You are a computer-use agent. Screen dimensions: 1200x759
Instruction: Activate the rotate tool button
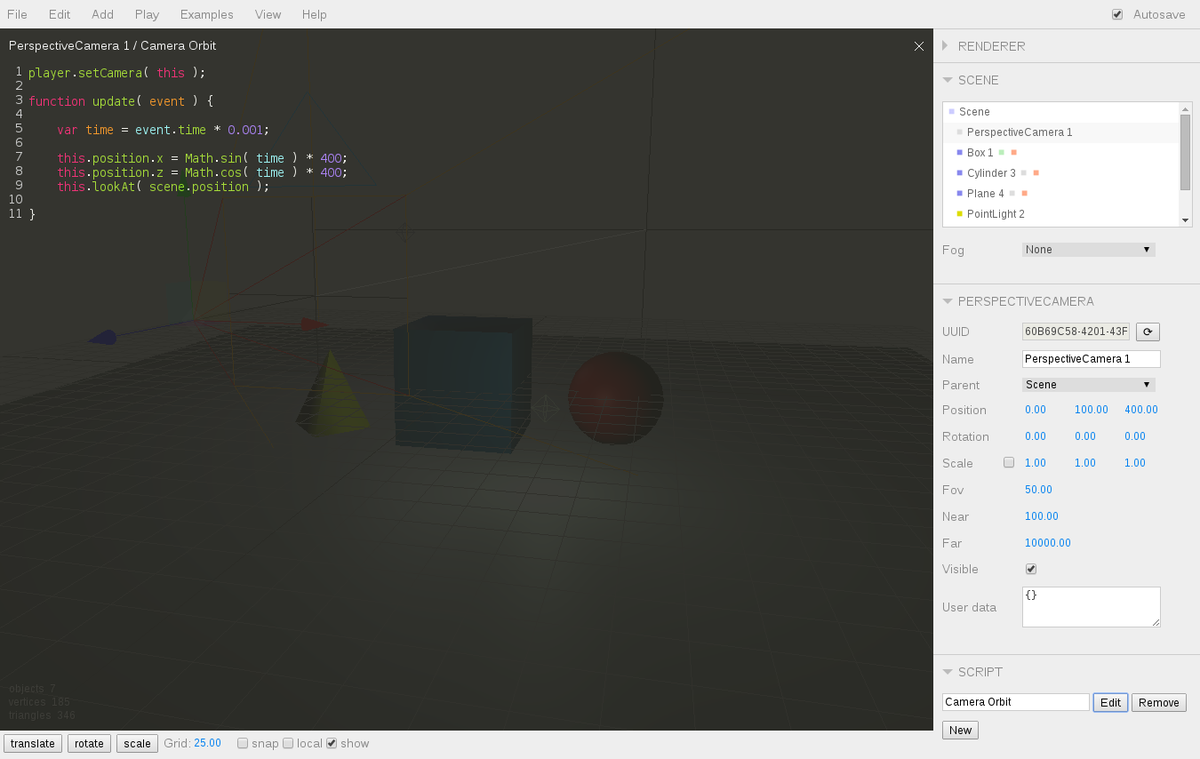[89, 743]
